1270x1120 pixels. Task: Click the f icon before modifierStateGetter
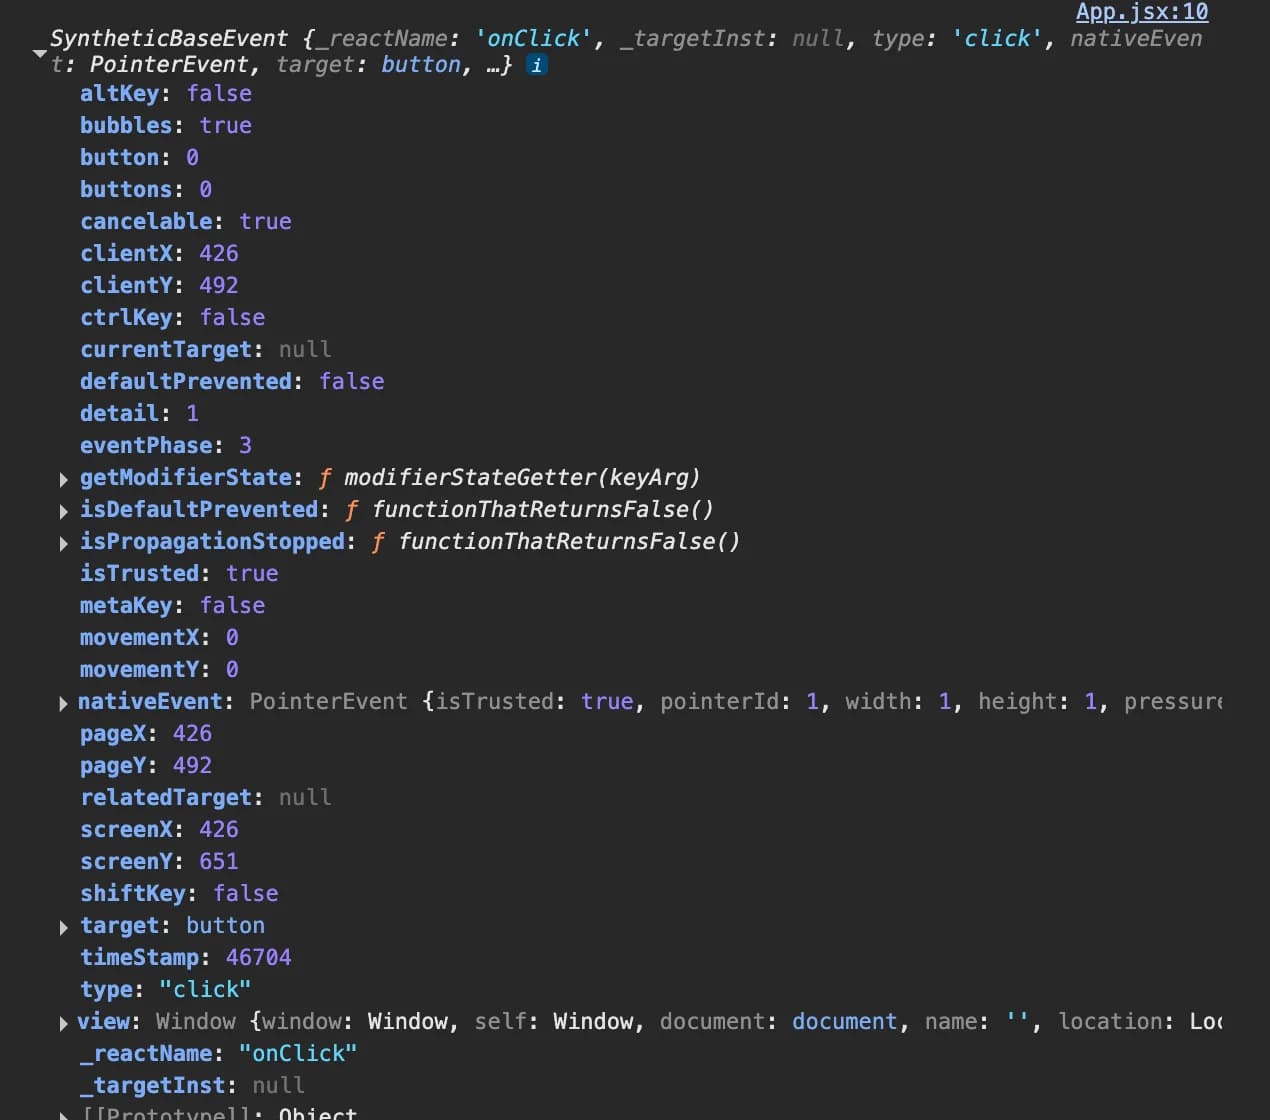325,478
